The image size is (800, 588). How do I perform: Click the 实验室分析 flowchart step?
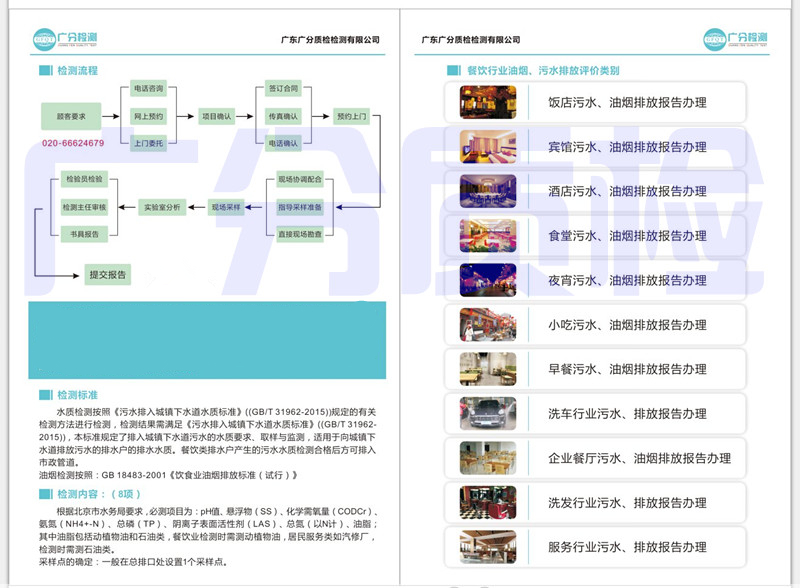161,207
